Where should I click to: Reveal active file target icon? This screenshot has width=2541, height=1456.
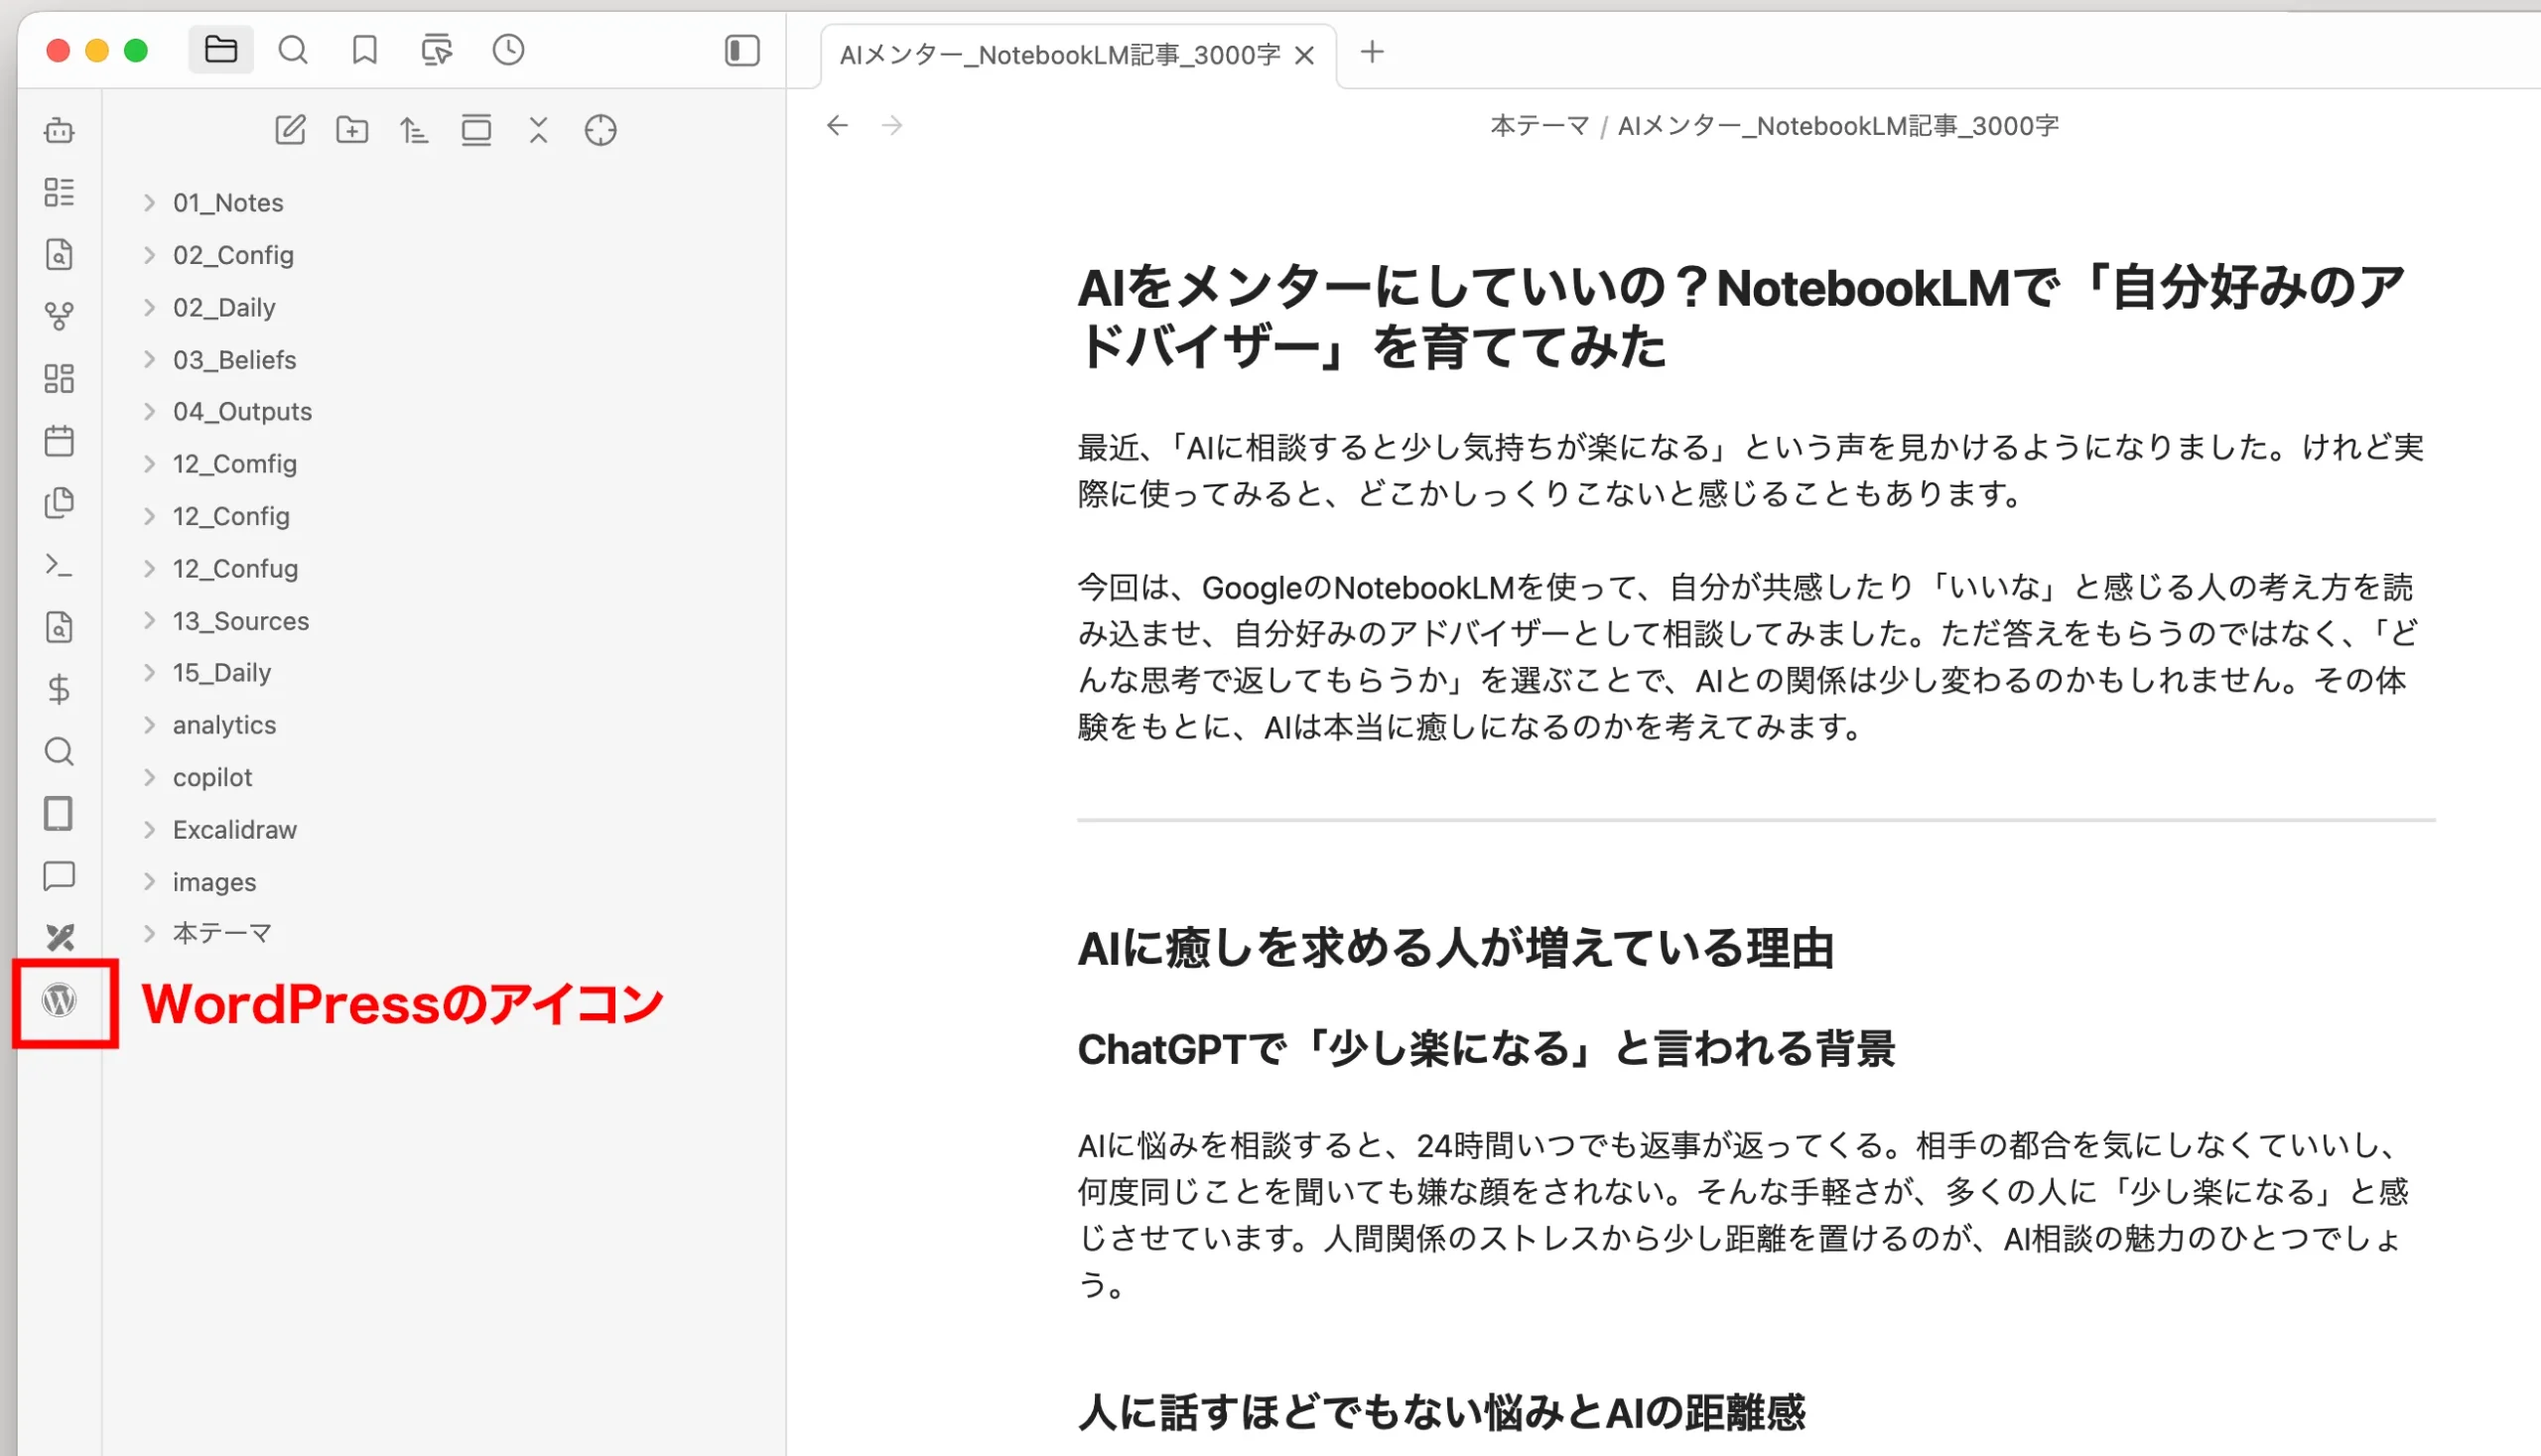click(601, 130)
